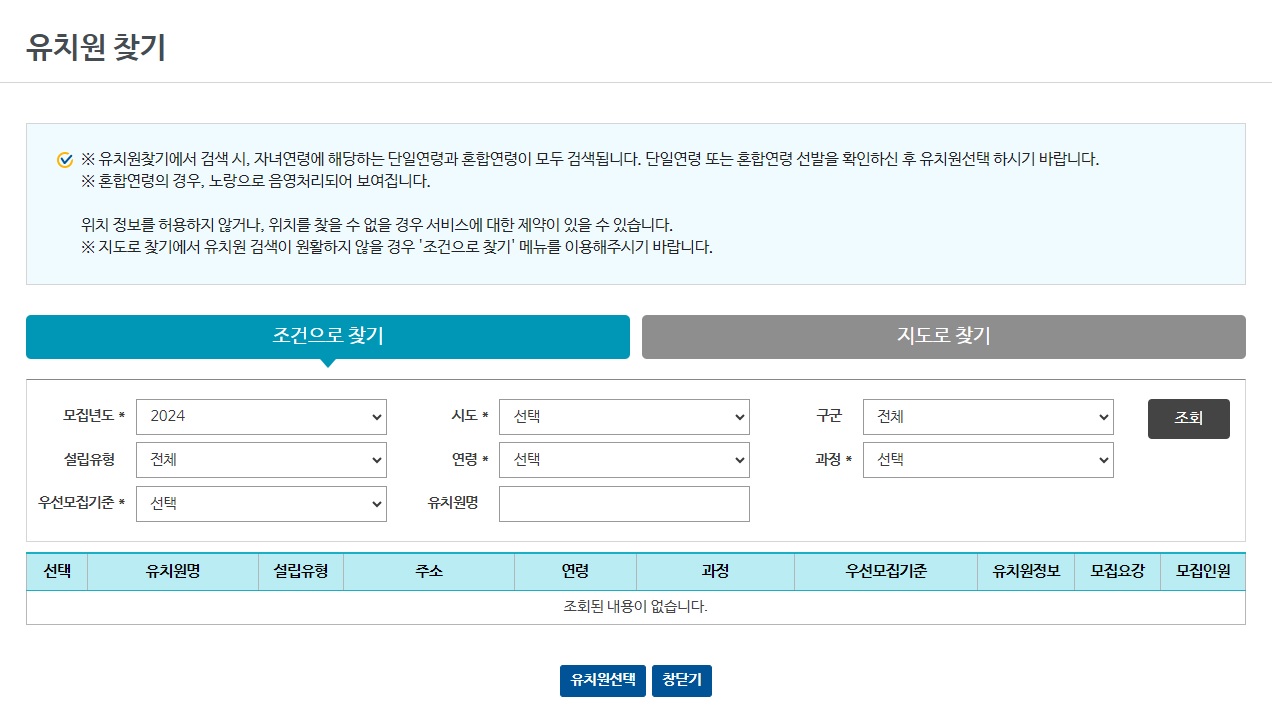Screen dimensions: 1272x711
Task: Open the 모집년도 year dropdown
Action: pos(260,417)
